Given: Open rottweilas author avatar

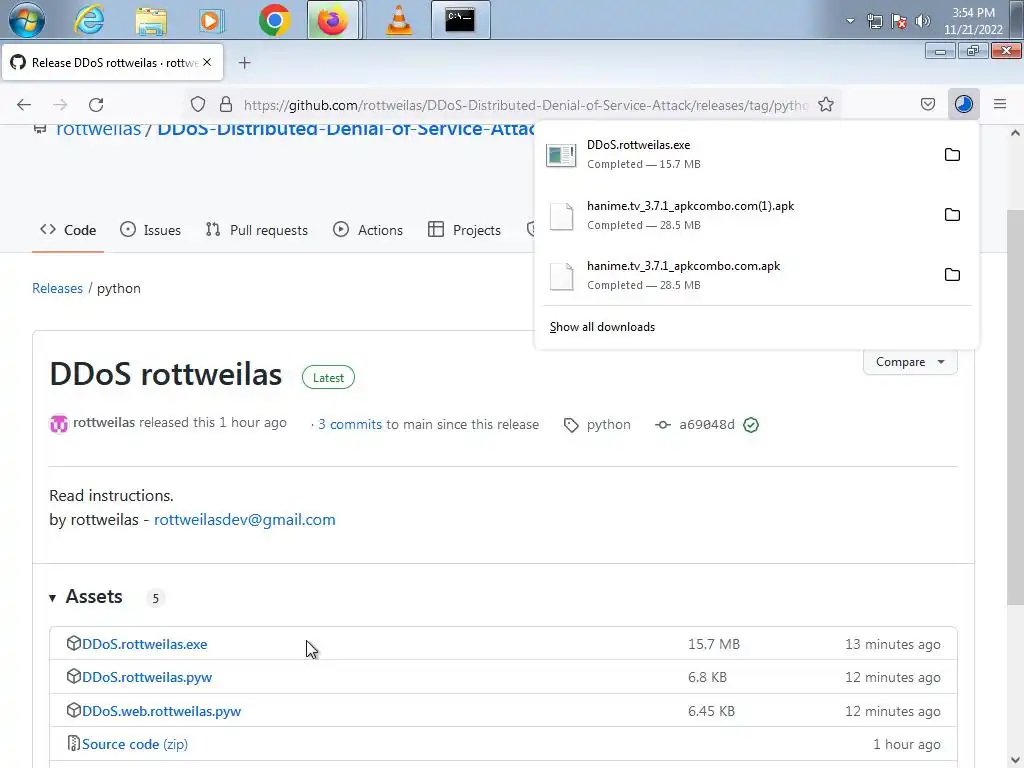Looking at the screenshot, I should coord(59,424).
